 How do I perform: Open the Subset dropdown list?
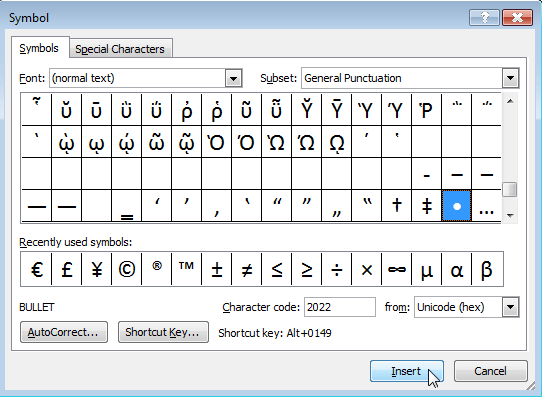[x=511, y=78]
